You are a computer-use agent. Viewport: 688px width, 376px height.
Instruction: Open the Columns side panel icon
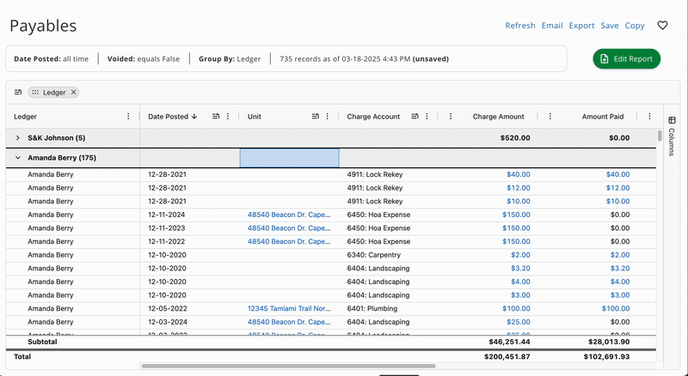click(x=671, y=120)
